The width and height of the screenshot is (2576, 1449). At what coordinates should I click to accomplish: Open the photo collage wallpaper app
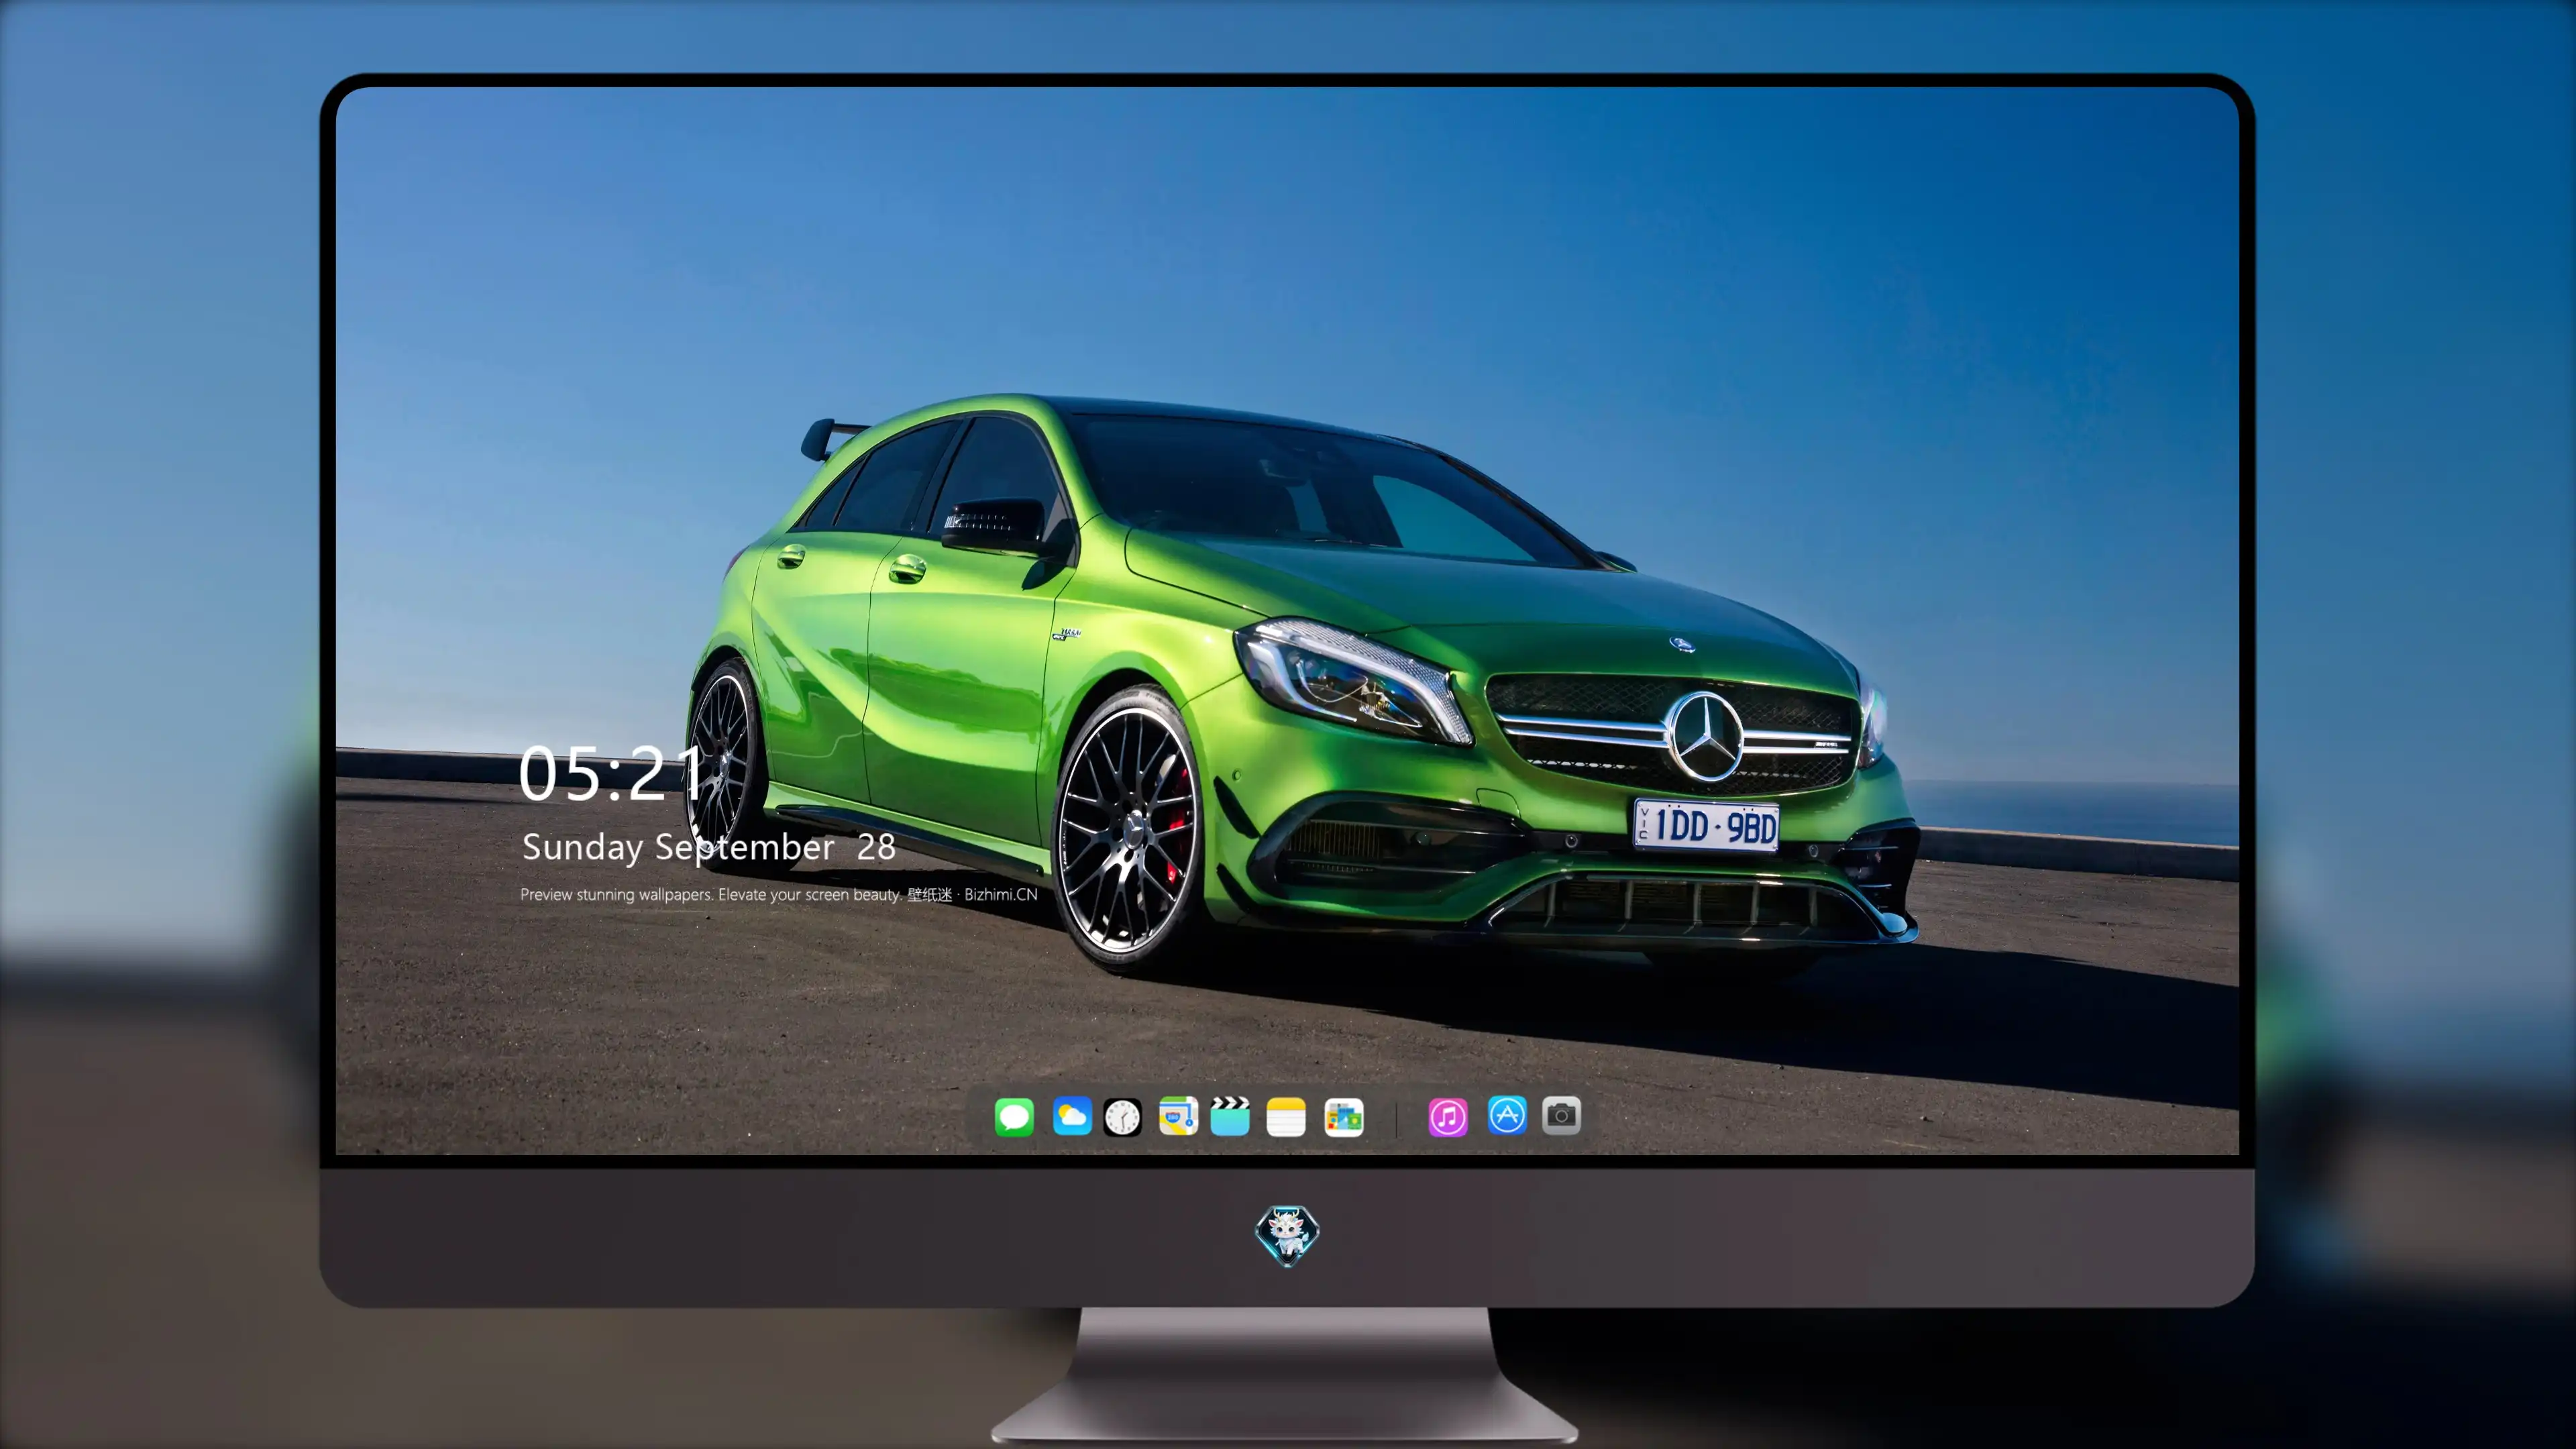[x=1344, y=1116]
